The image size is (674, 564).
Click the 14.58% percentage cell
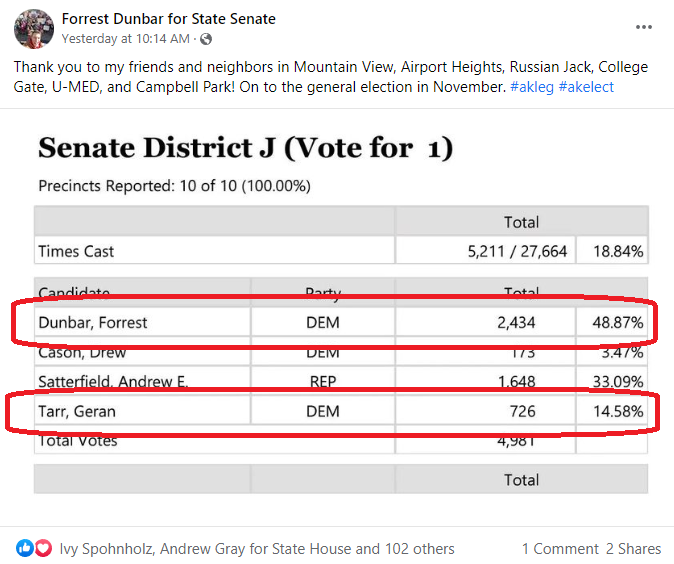(612, 411)
